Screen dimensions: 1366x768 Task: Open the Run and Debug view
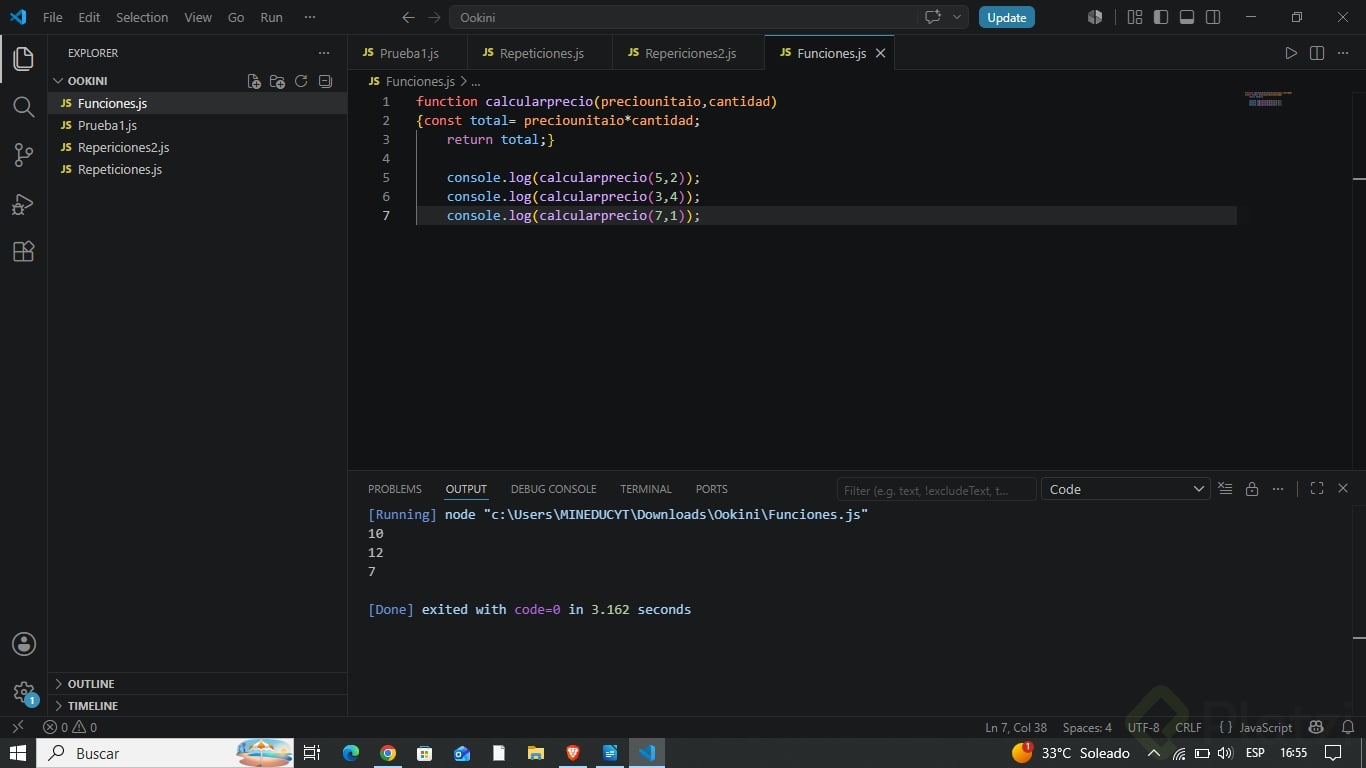(23, 204)
